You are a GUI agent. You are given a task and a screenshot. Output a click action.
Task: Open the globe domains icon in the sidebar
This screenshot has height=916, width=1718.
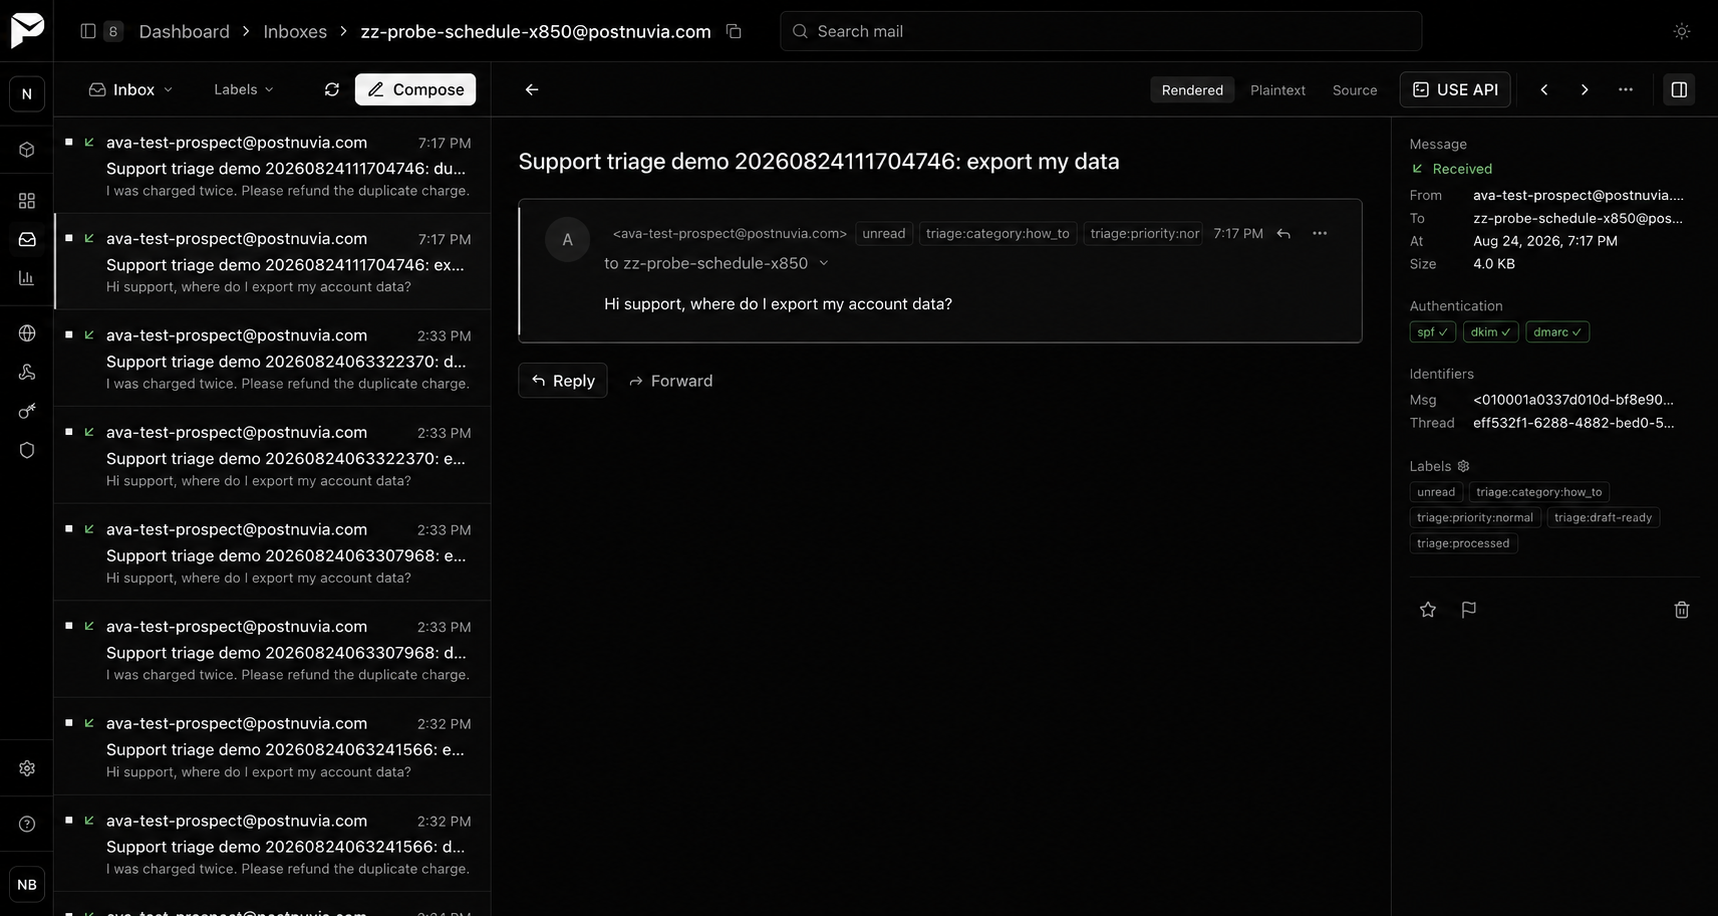pos(27,333)
